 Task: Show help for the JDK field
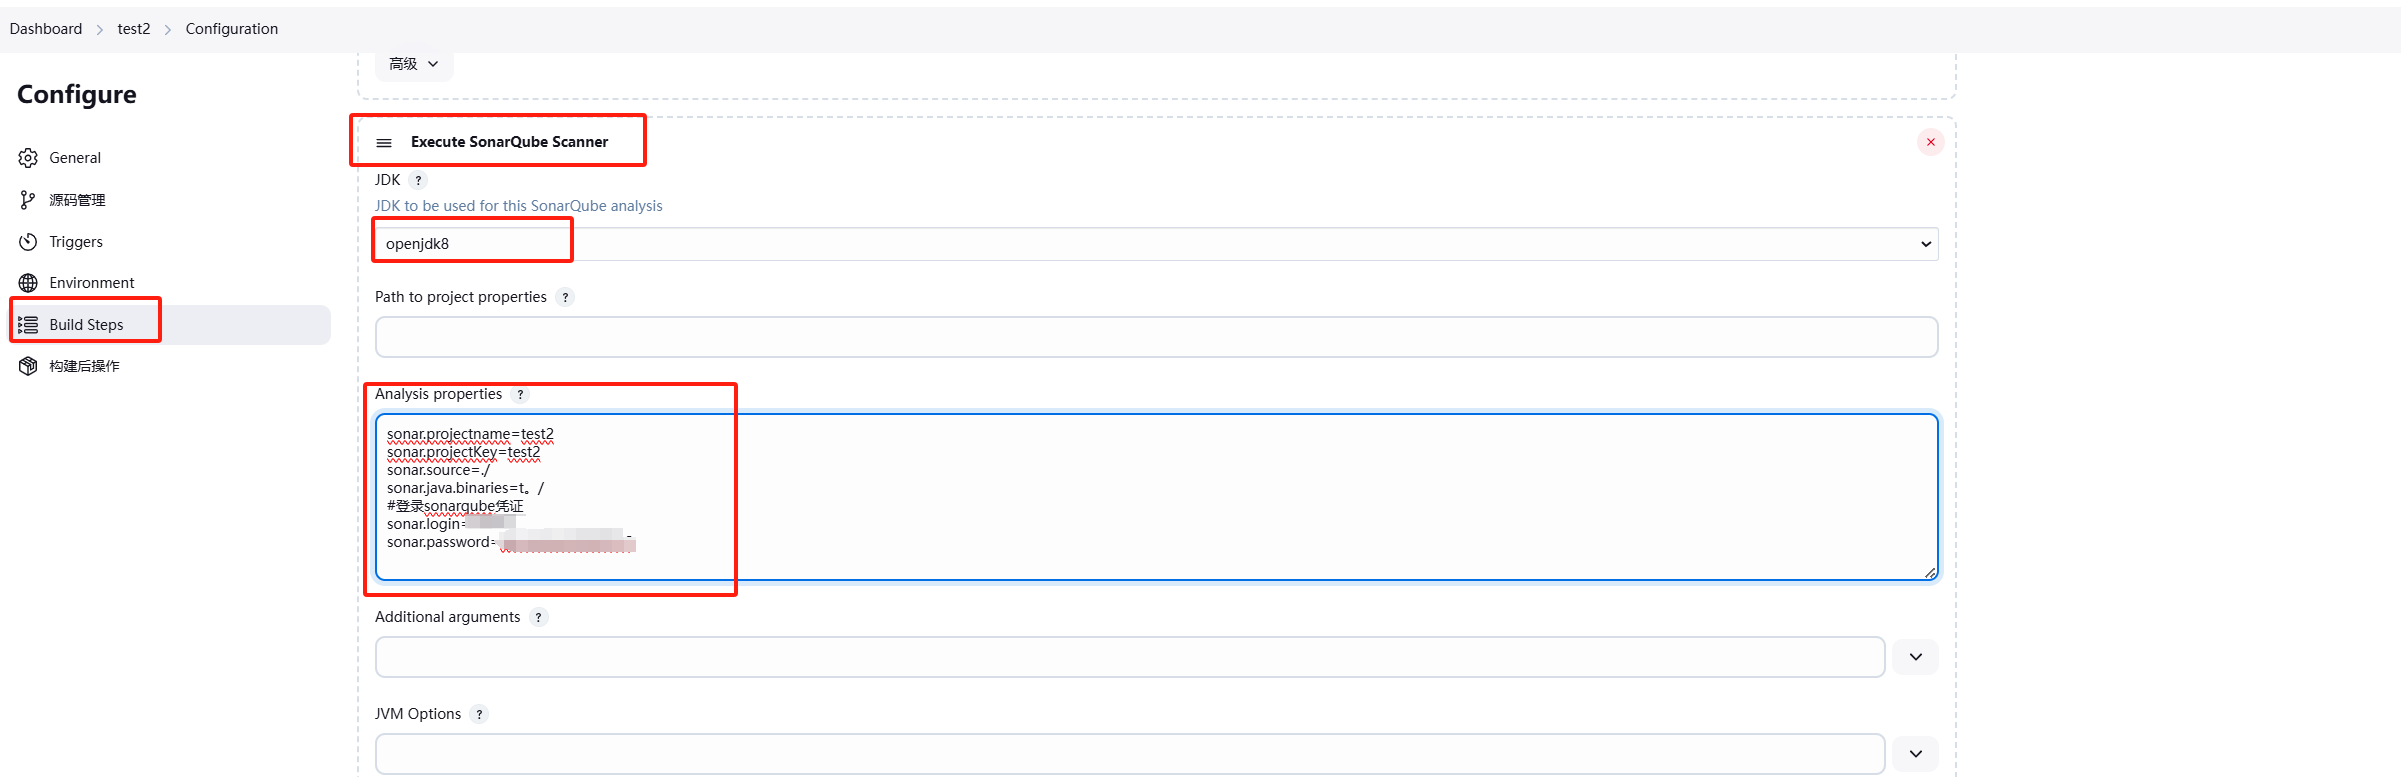pyautogui.click(x=418, y=180)
